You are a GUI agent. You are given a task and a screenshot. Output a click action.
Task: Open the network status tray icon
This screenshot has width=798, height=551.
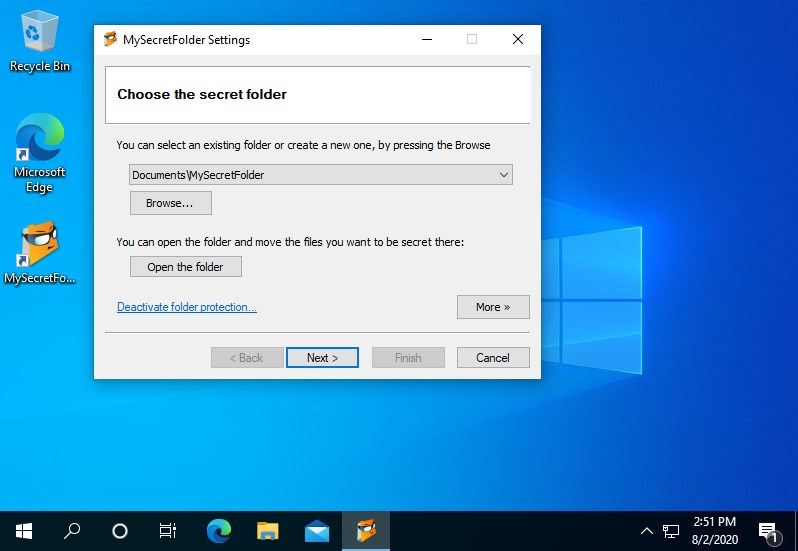pos(671,531)
